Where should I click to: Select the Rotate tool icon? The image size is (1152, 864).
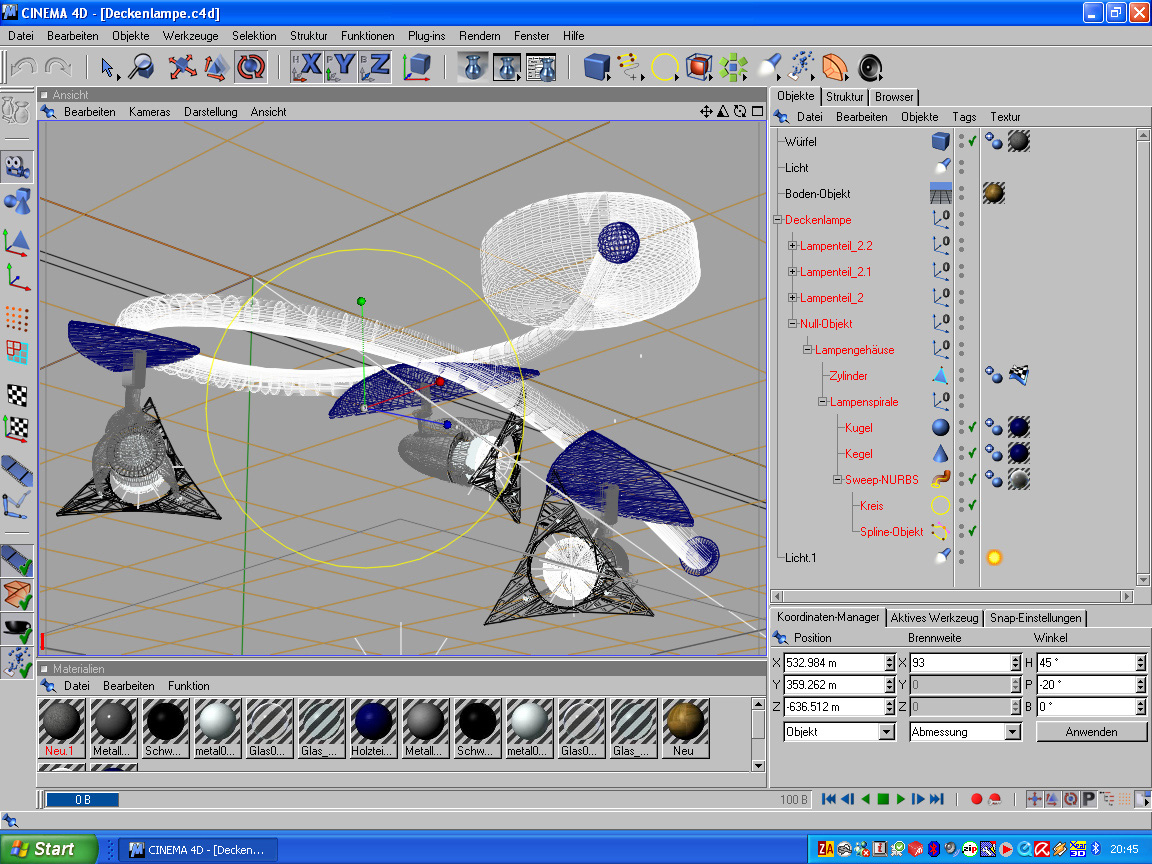251,67
